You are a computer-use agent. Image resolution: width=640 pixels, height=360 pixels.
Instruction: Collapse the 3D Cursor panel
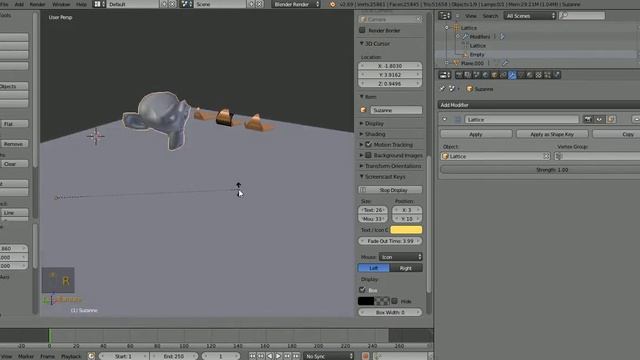[362, 43]
